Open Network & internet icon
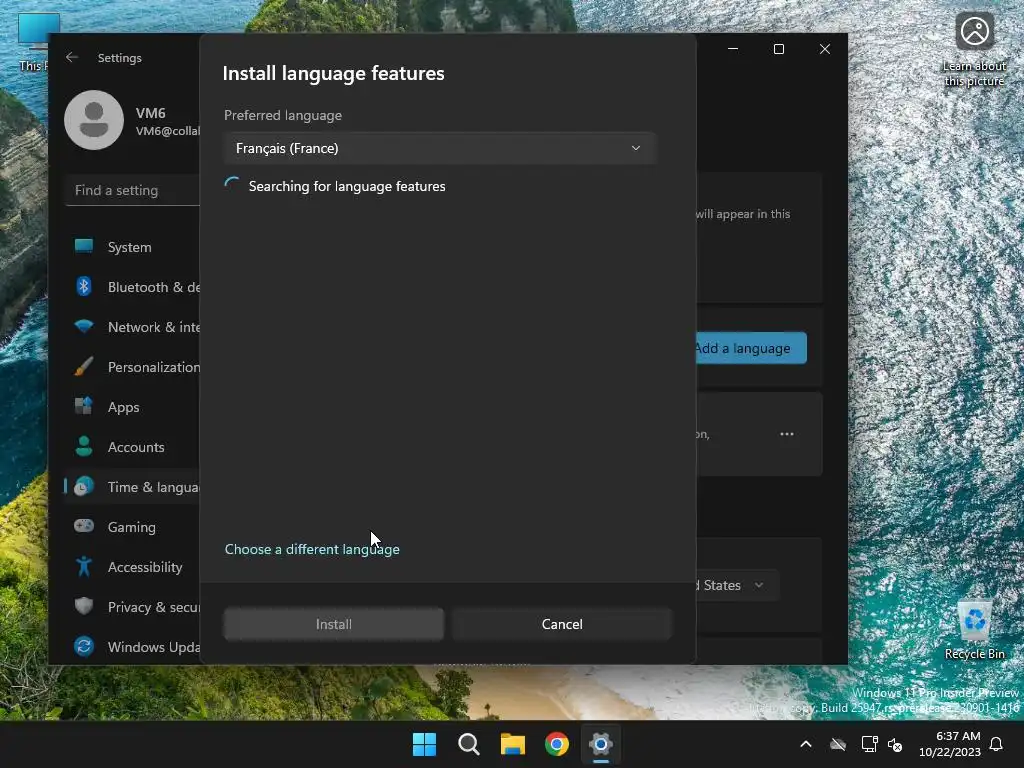The height and width of the screenshot is (768, 1024). pyautogui.click(x=84, y=326)
